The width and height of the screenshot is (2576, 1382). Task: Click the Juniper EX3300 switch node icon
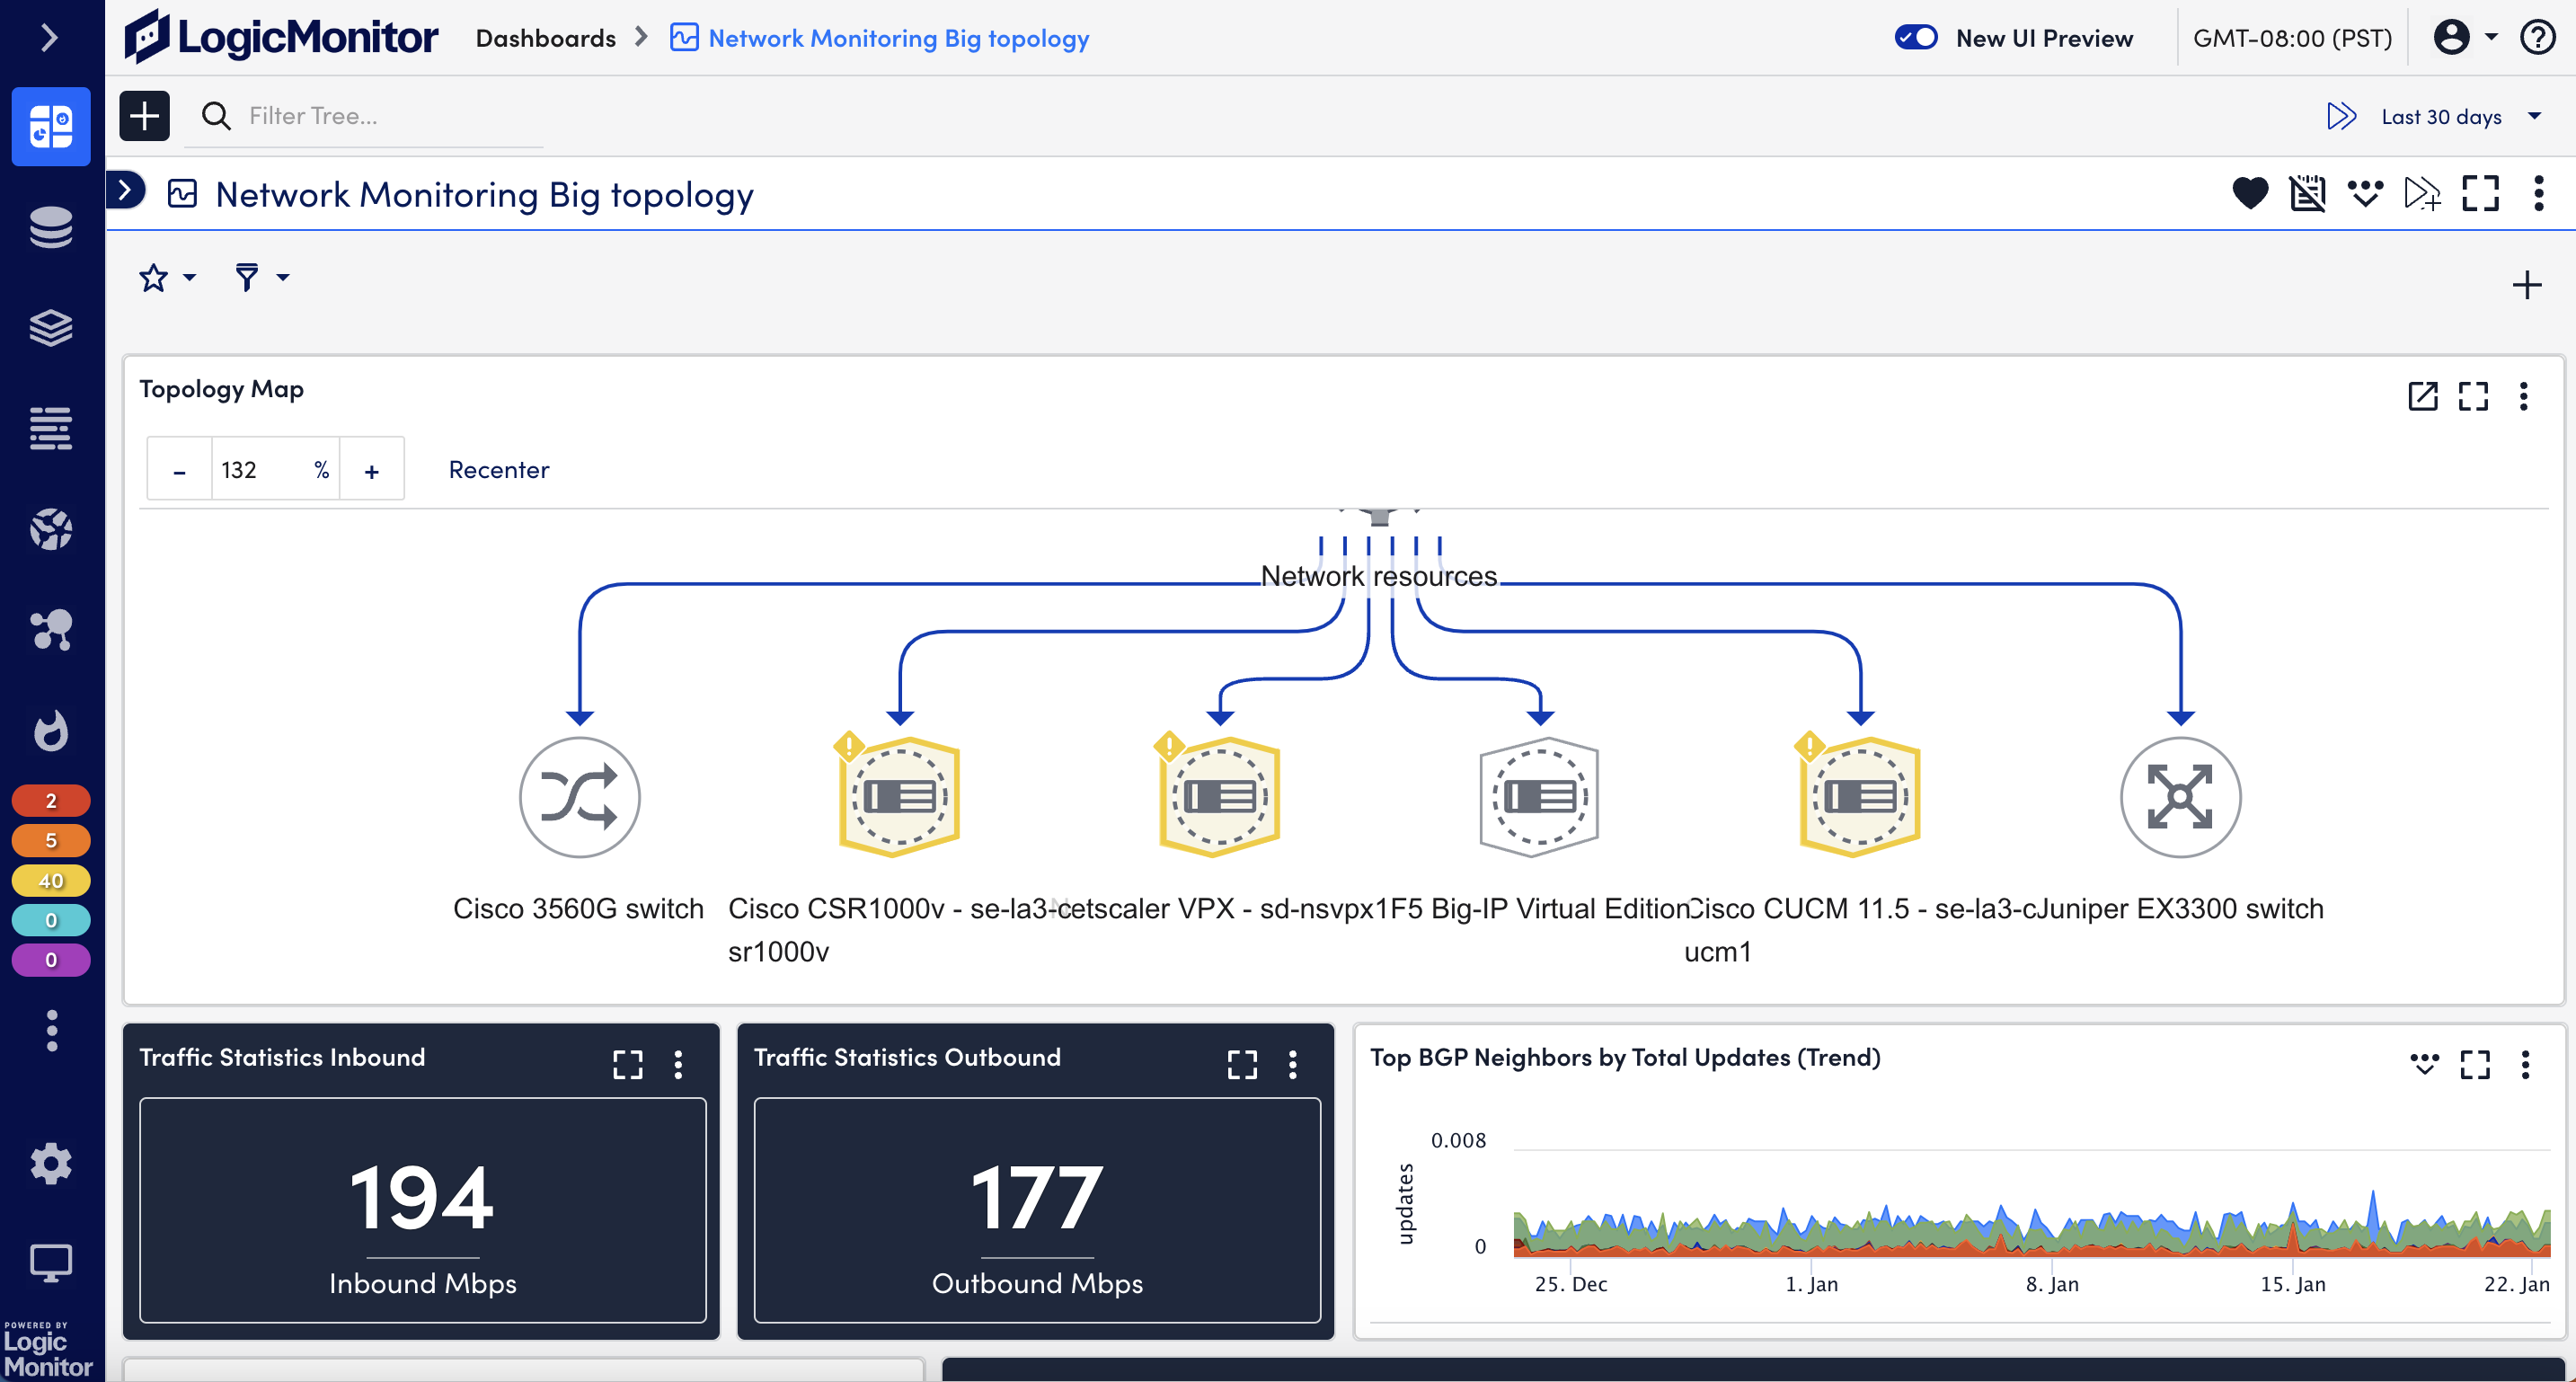[2180, 797]
